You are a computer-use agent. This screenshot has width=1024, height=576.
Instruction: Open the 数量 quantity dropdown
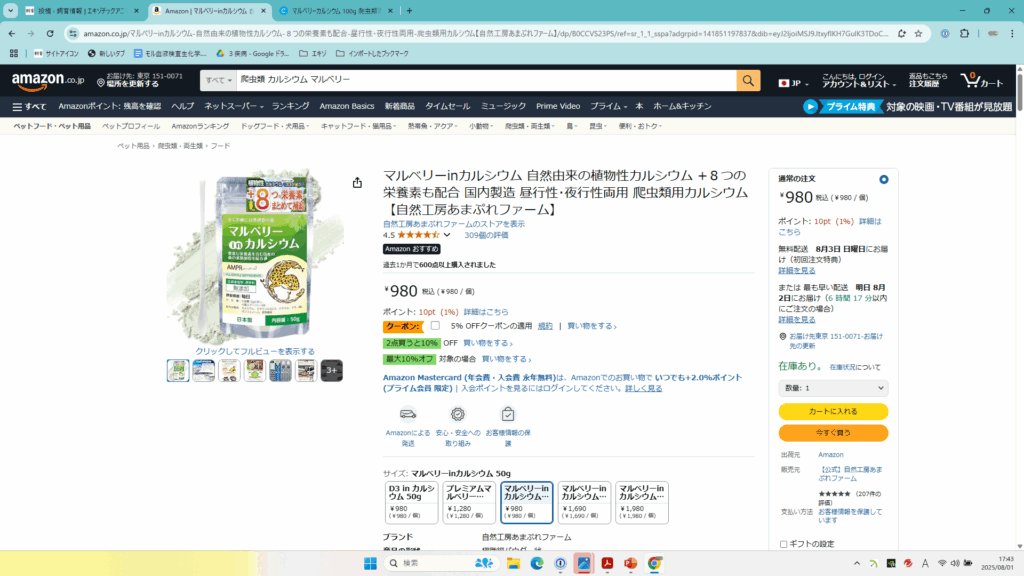[x=833, y=388]
